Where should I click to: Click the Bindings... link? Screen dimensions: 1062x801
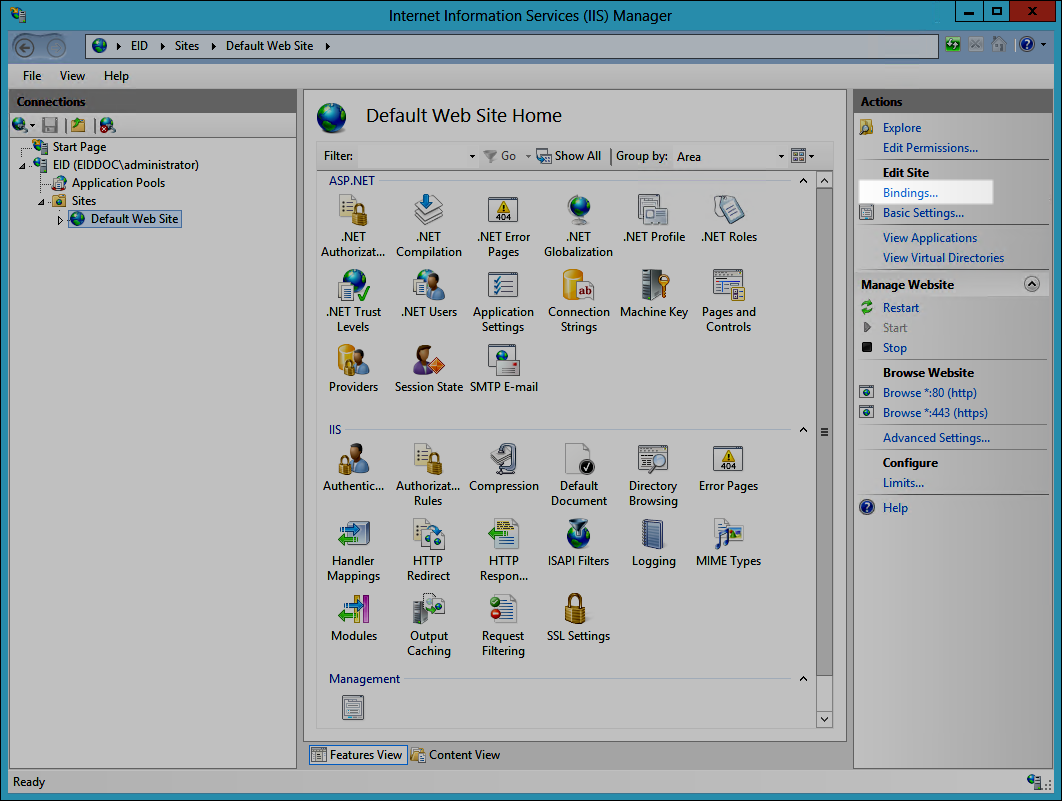coord(910,193)
